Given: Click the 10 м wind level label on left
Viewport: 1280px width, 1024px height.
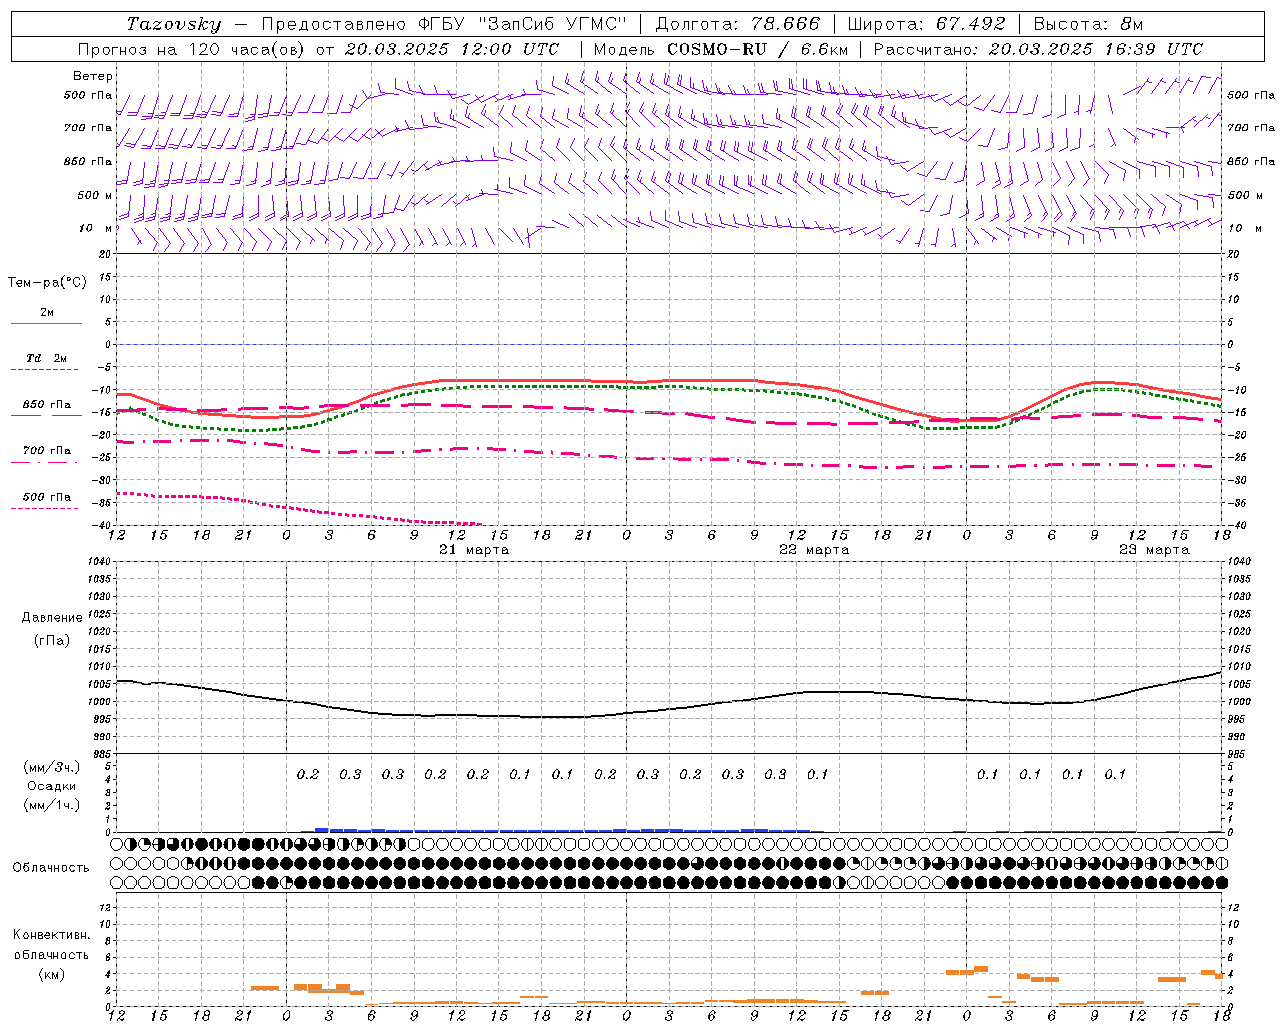Looking at the screenshot, I should coord(96,228).
